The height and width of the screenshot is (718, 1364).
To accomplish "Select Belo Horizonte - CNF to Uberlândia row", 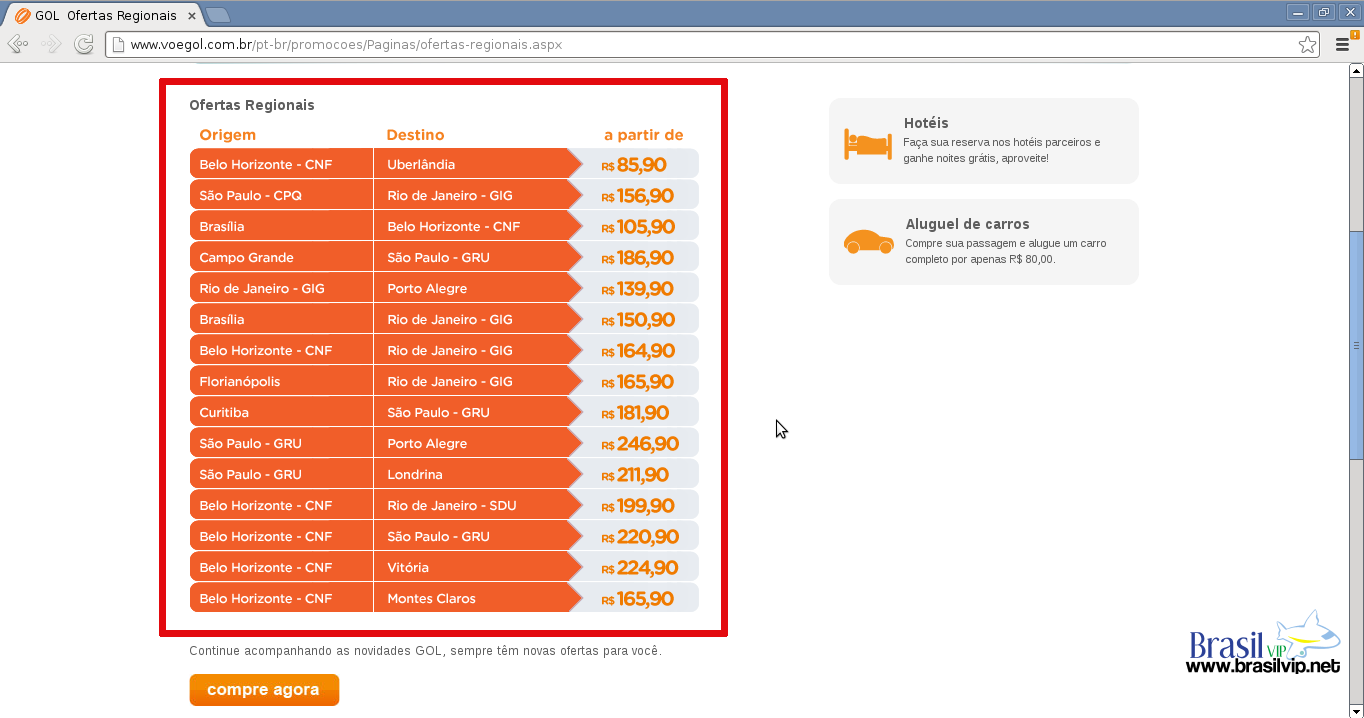I will pos(444,164).
